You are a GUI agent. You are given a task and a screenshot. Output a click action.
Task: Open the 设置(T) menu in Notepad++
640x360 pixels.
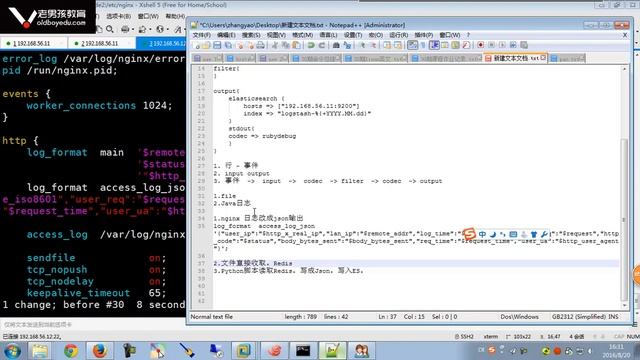point(353,35)
